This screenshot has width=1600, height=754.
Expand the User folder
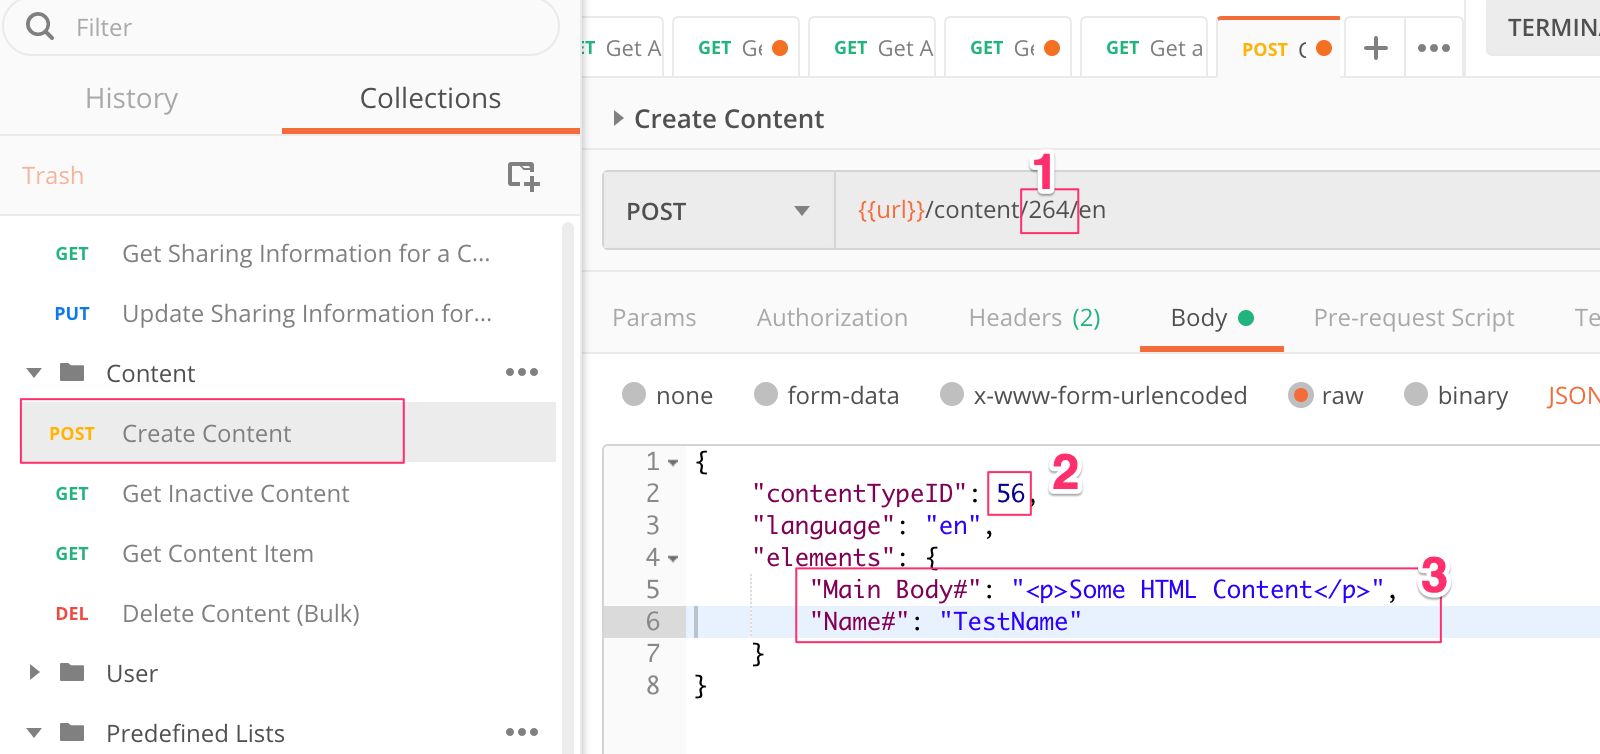(x=34, y=673)
